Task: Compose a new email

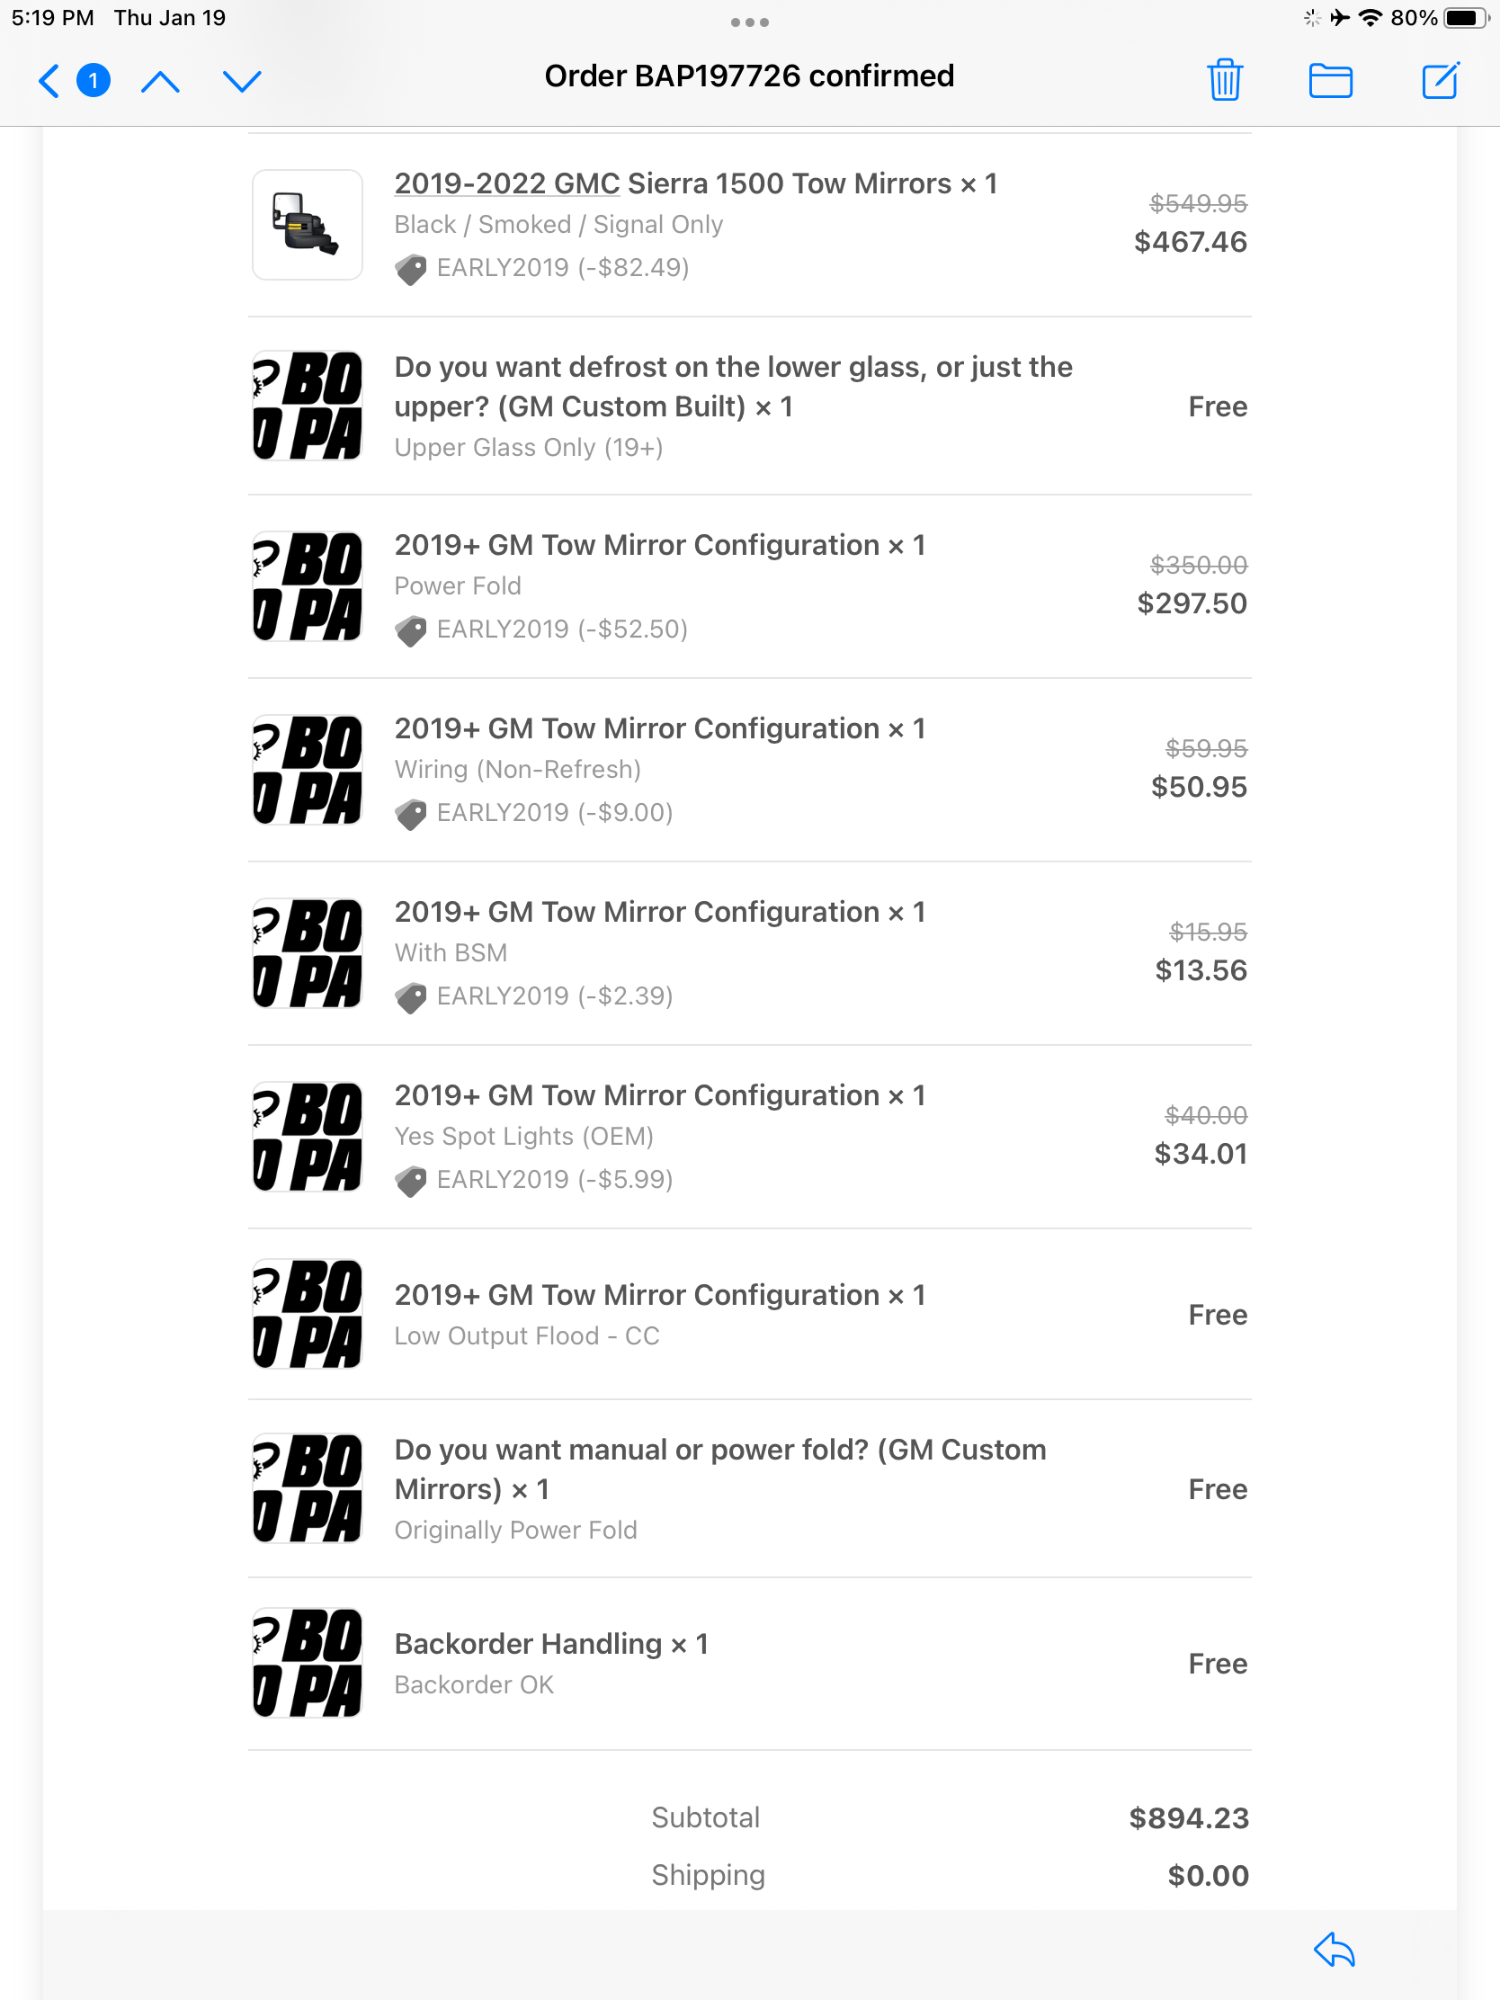Action: (x=1441, y=80)
